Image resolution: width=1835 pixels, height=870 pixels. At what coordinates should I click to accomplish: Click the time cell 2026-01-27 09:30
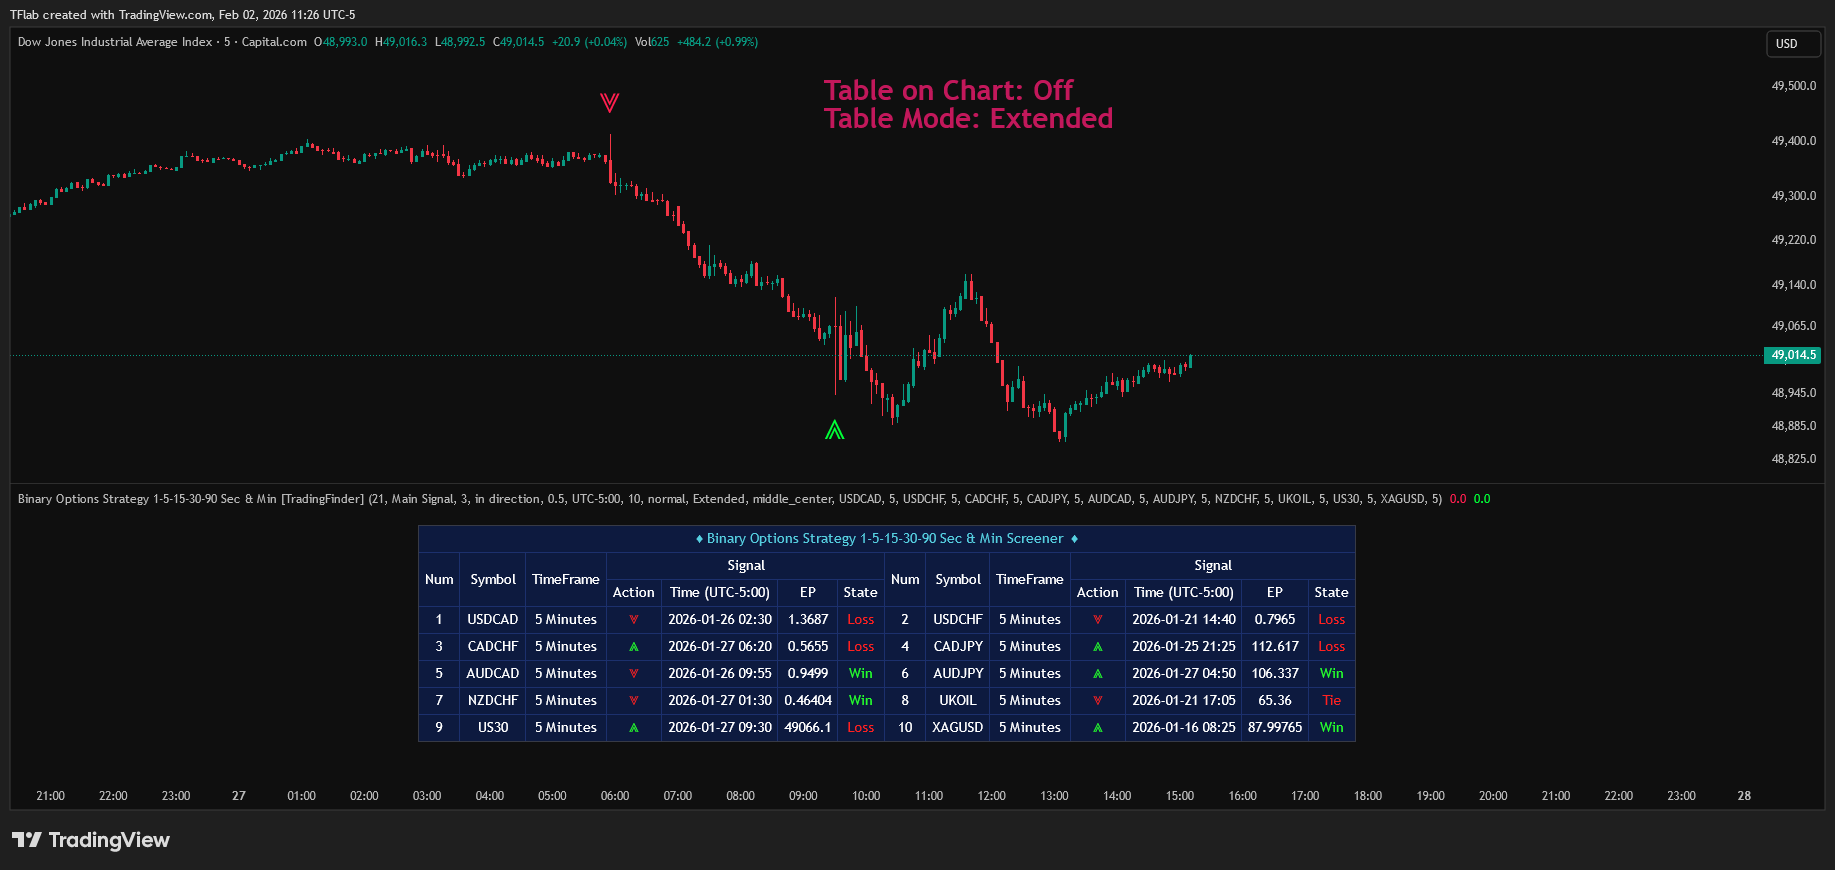pos(720,728)
